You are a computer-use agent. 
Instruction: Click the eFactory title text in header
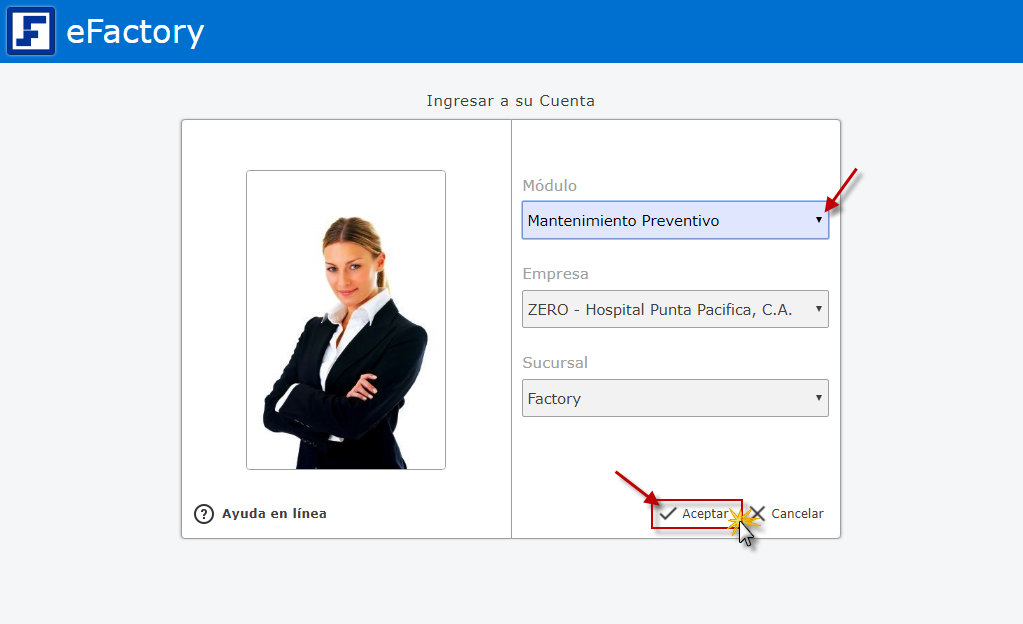click(135, 32)
